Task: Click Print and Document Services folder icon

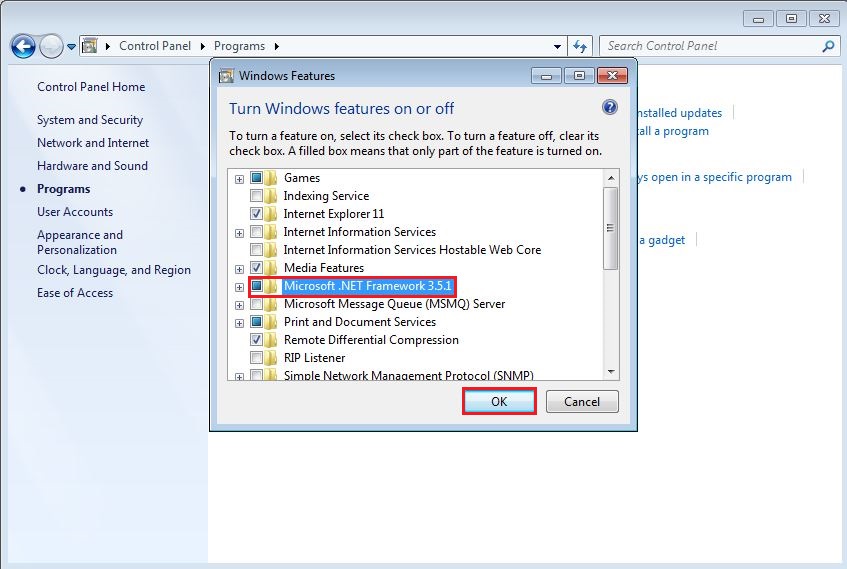Action: tap(271, 322)
